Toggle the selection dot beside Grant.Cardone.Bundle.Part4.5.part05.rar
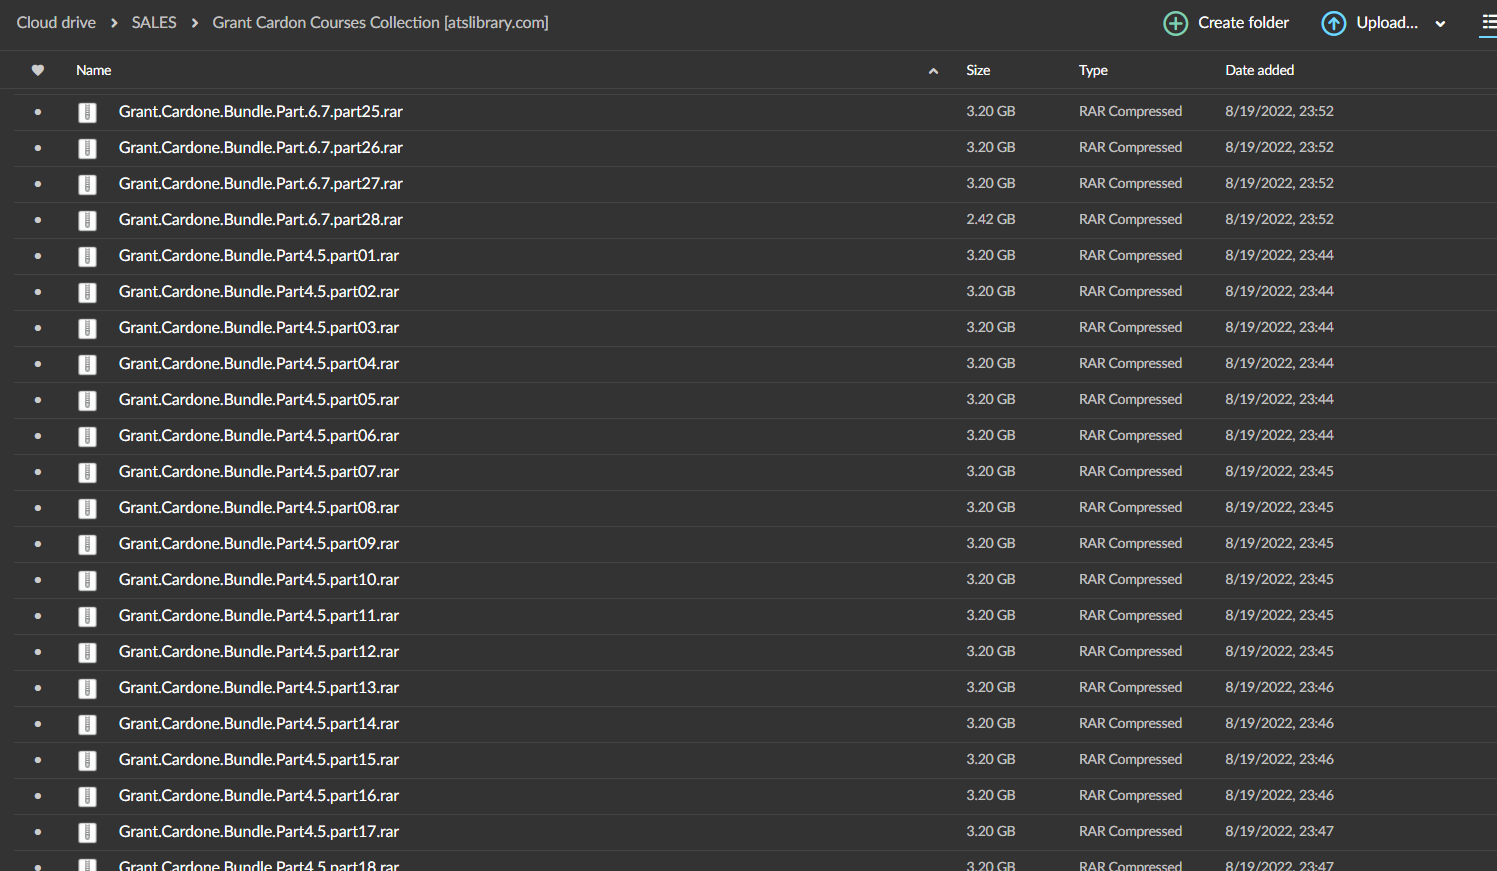Viewport: 1497px width, 871px height. pos(37,400)
